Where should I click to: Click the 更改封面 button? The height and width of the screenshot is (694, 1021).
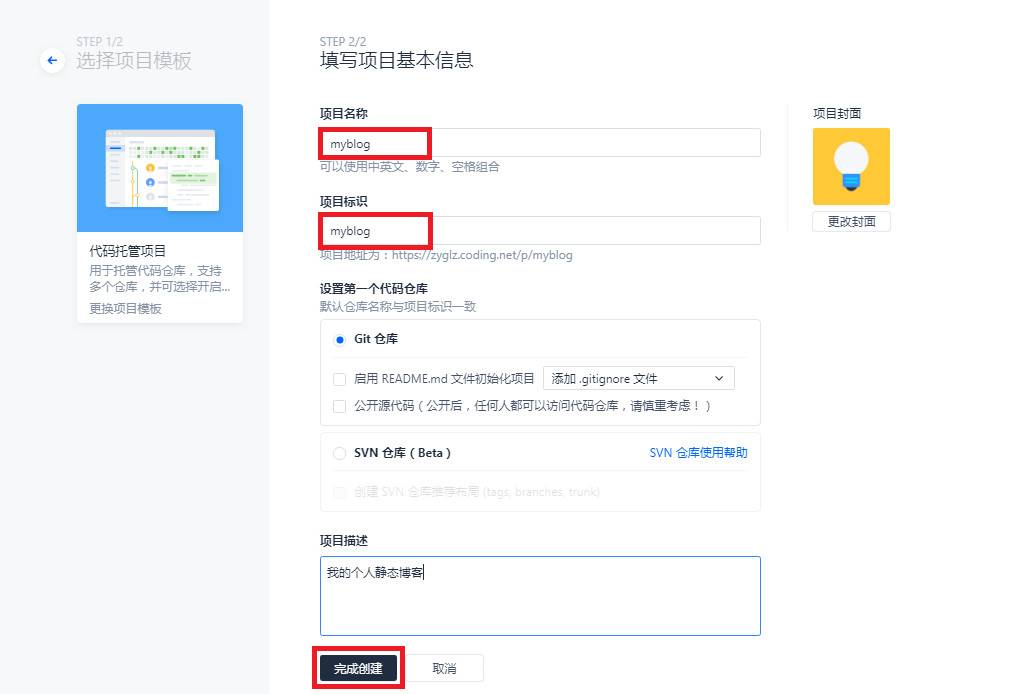(x=851, y=221)
